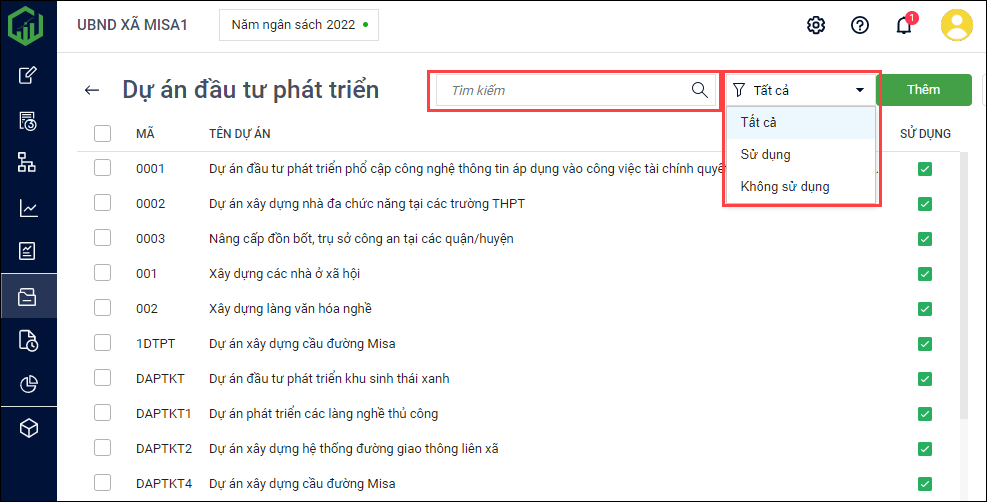The image size is (987, 502).
Task: Choose Không sử dụng from the filter list
Action: [x=784, y=186]
